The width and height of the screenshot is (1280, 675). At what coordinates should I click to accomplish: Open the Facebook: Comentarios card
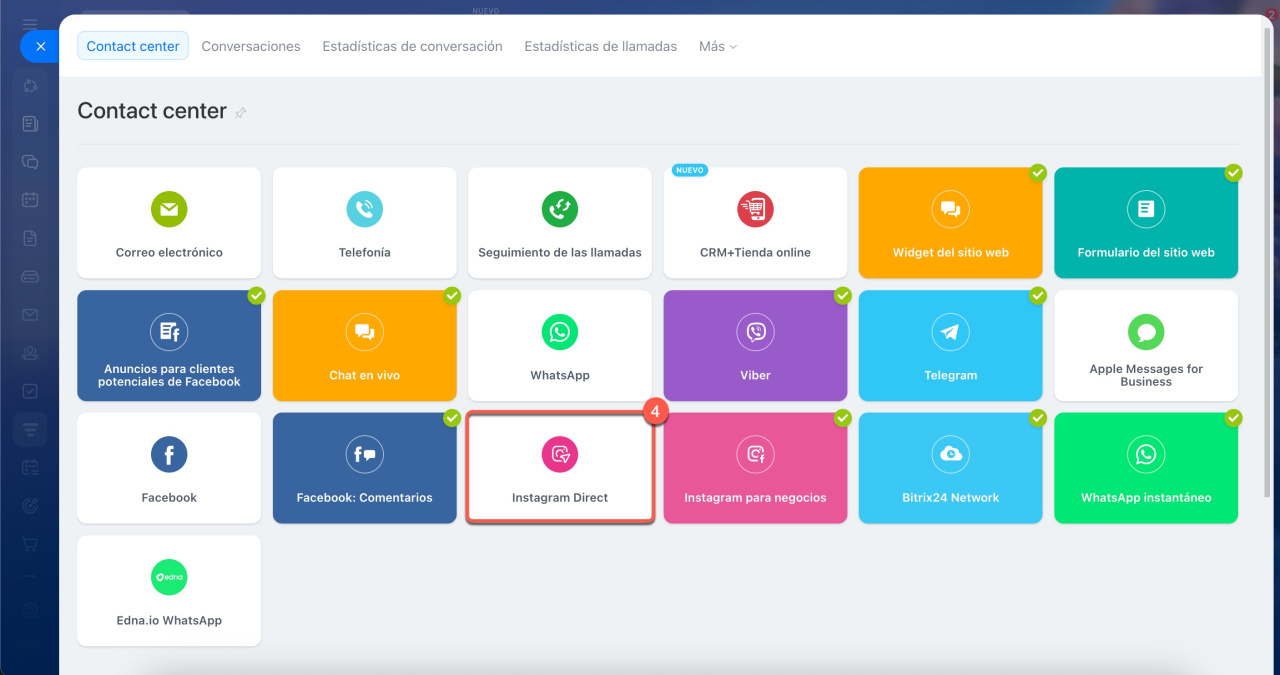coord(364,468)
